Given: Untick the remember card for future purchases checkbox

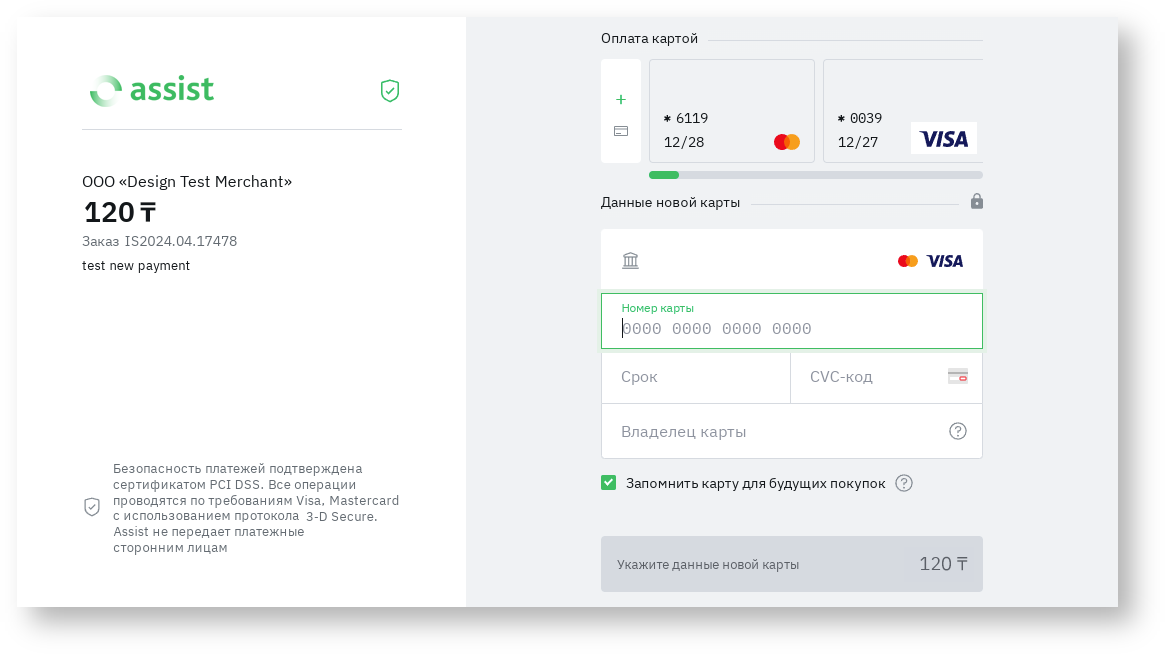Looking at the screenshot, I should click(609, 483).
